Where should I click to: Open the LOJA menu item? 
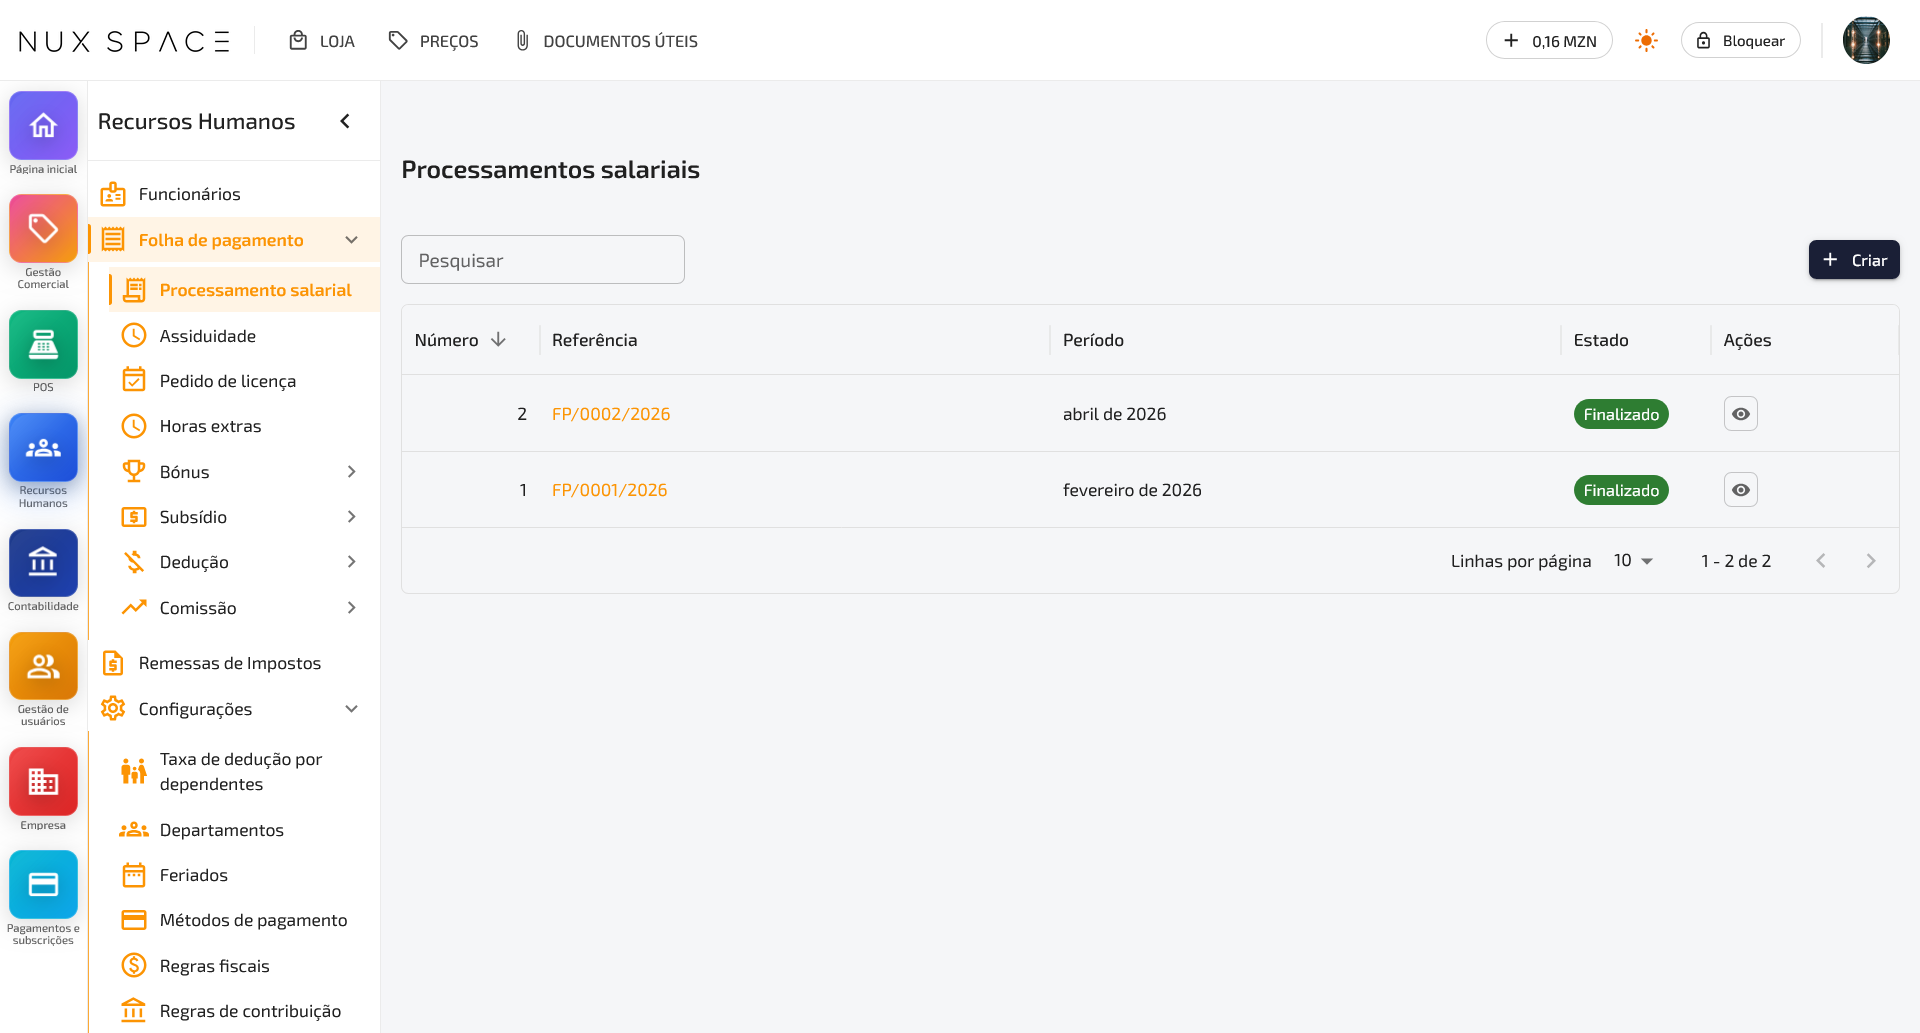coord(322,41)
